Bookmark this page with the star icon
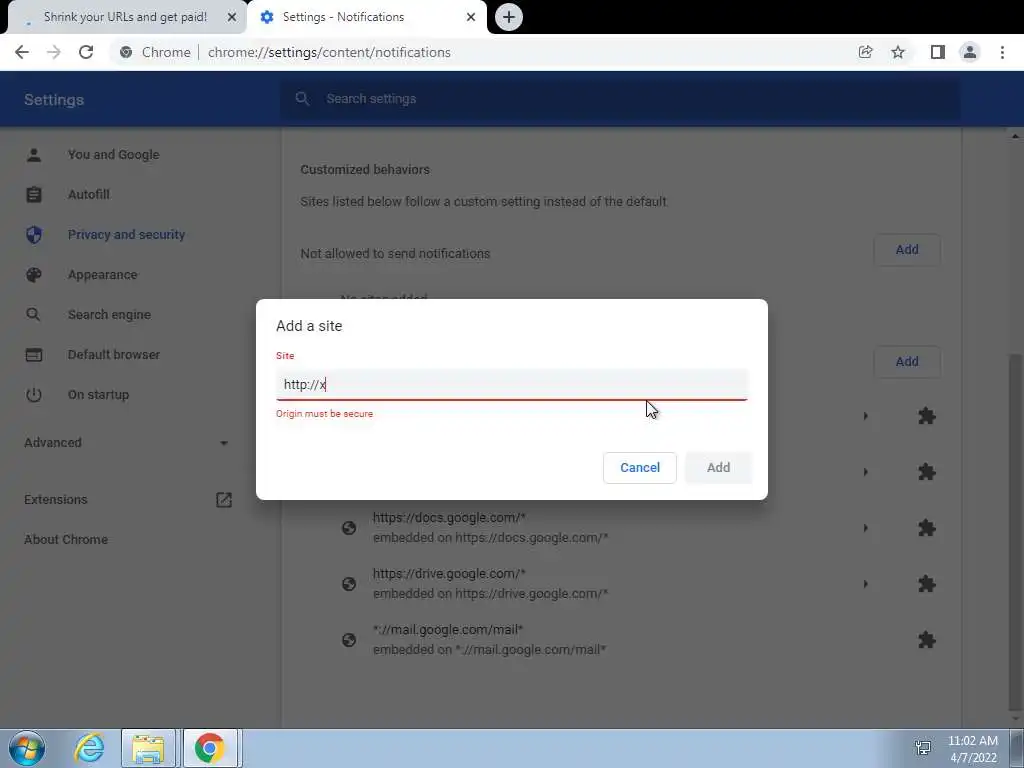 pyautogui.click(x=898, y=52)
